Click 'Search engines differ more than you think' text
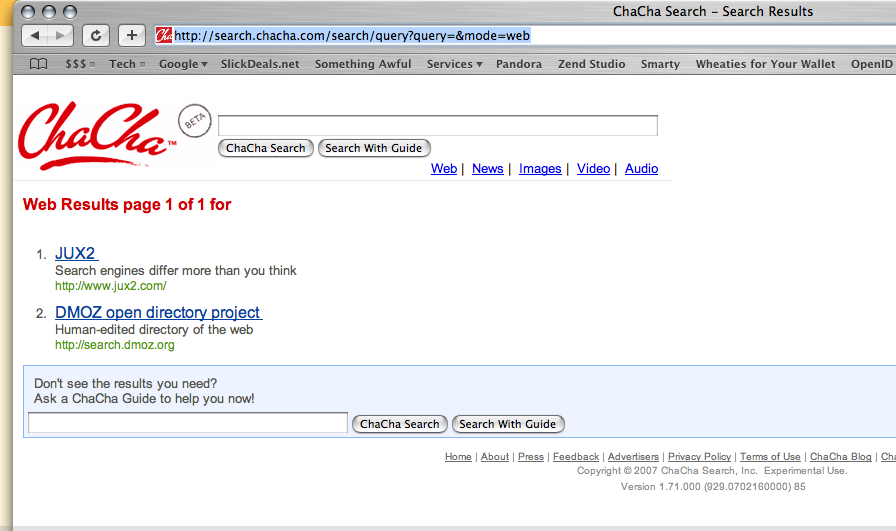Viewport: 896px width, 531px height. pos(175,270)
